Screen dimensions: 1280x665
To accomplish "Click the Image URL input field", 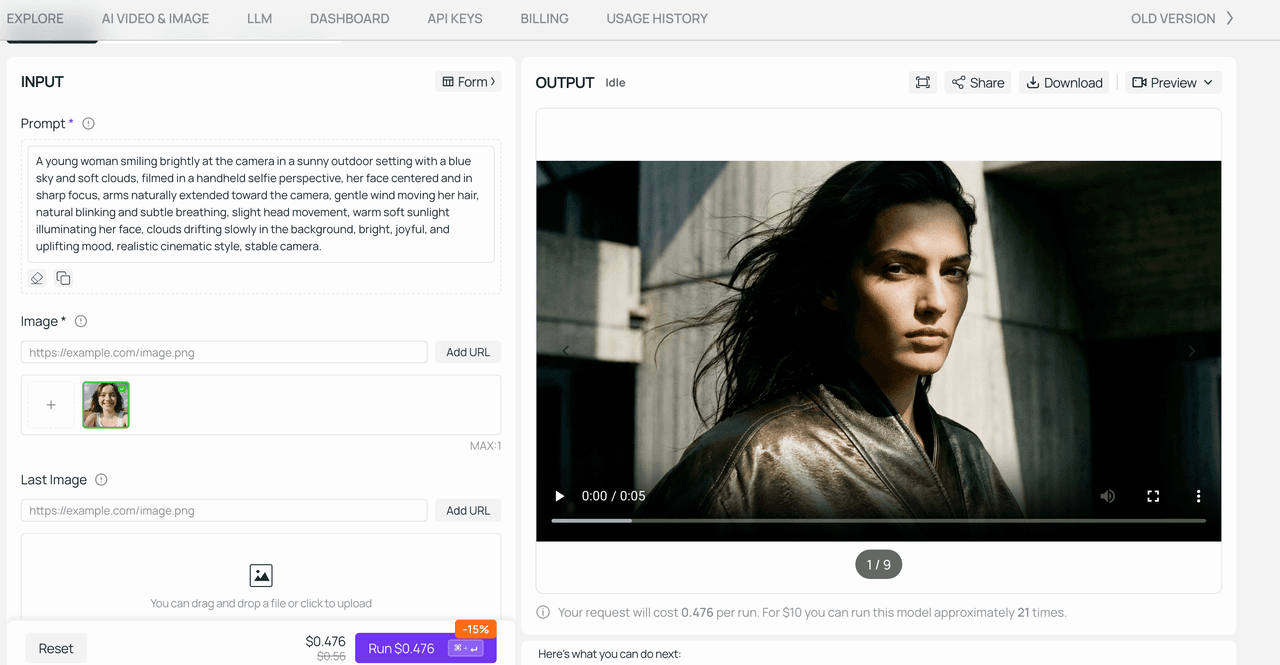I will point(224,352).
